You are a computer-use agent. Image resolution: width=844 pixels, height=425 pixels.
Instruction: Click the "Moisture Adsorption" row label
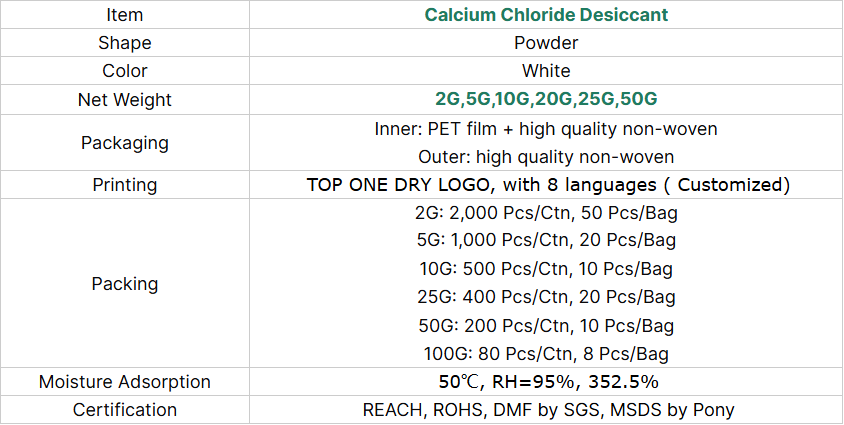[124, 381]
